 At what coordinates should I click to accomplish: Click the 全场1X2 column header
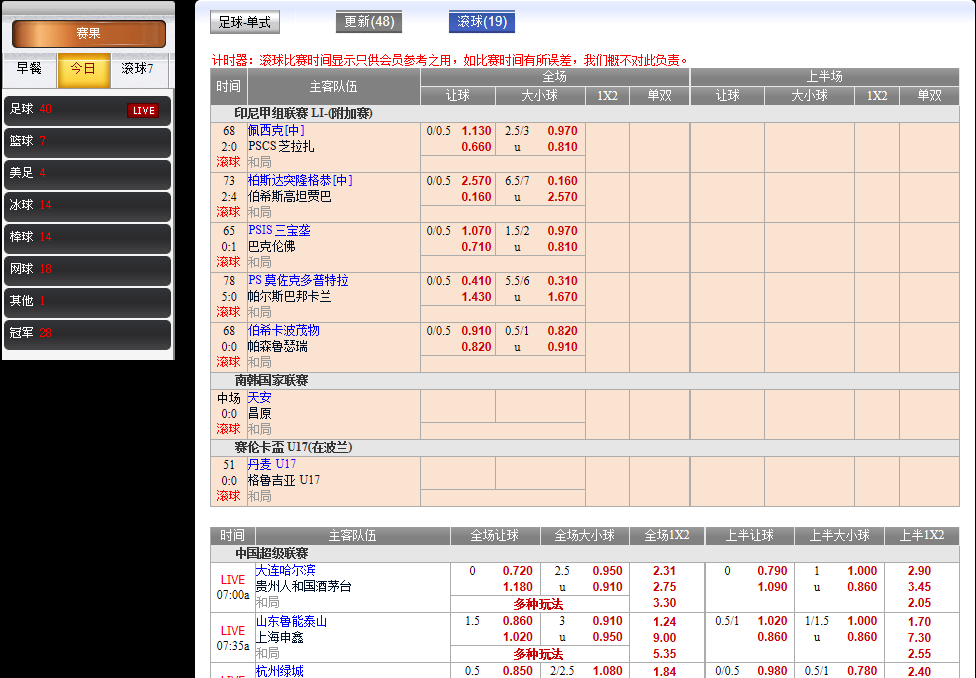[667, 535]
